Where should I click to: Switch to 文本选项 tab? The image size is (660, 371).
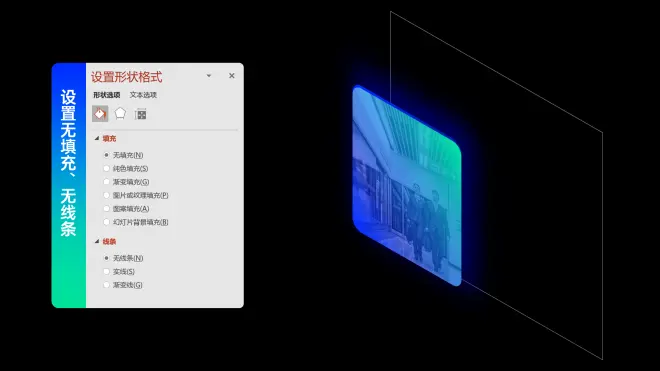click(143, 95)
